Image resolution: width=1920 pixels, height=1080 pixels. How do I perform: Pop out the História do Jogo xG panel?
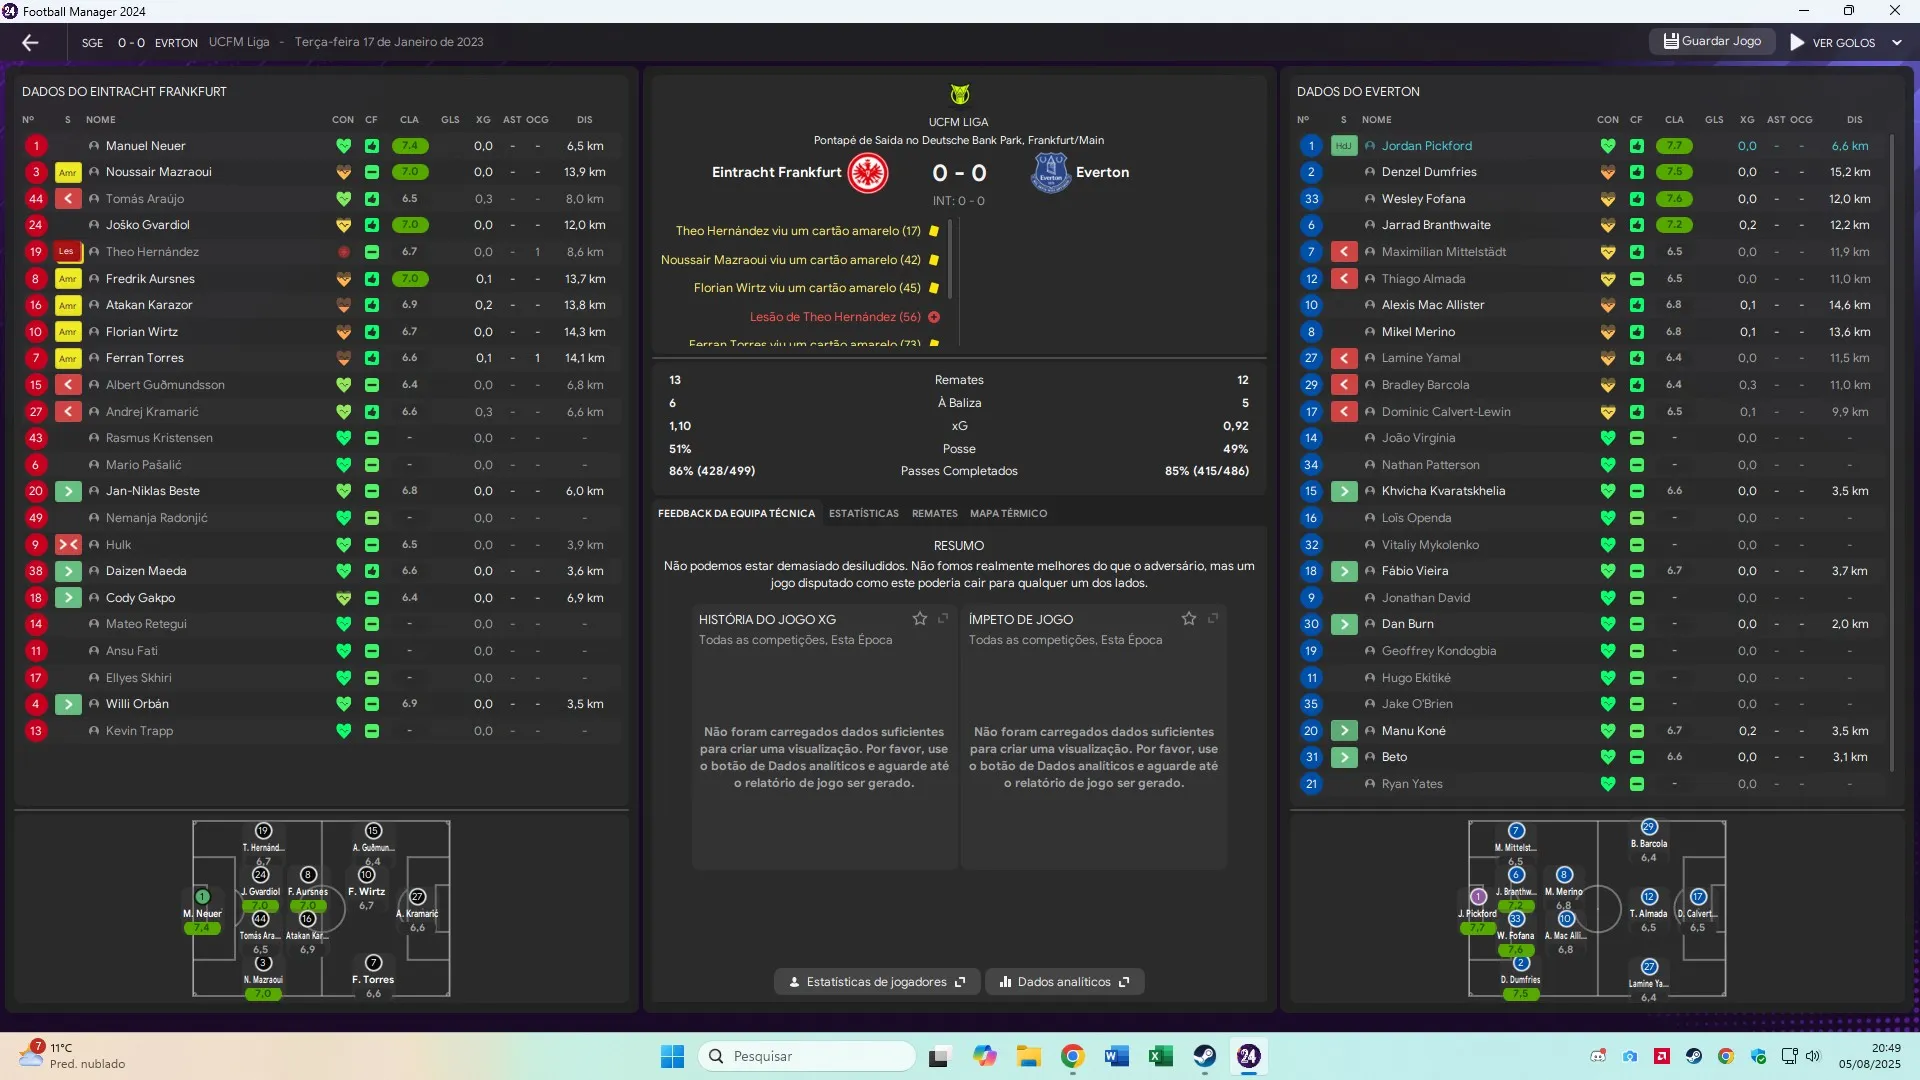coord(943,619)
